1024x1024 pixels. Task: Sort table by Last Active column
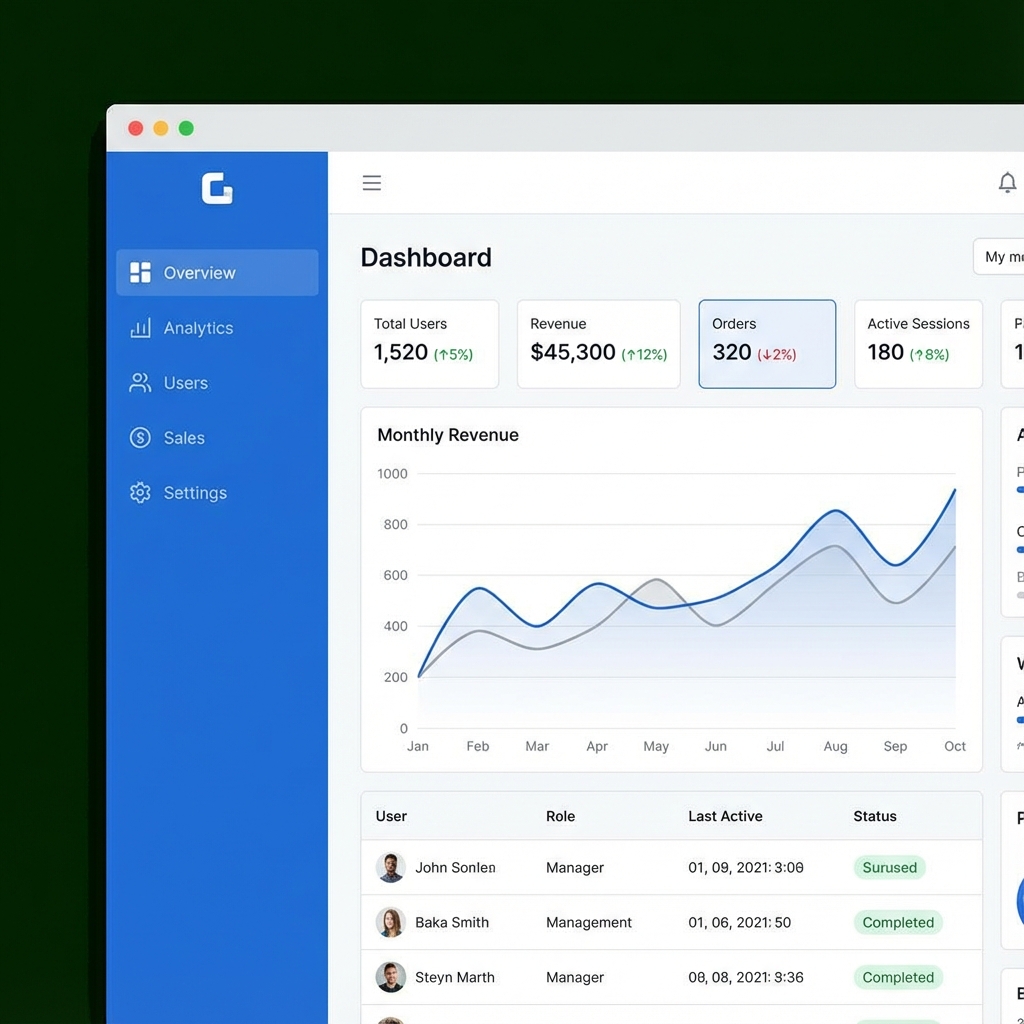tap(725, 816)
